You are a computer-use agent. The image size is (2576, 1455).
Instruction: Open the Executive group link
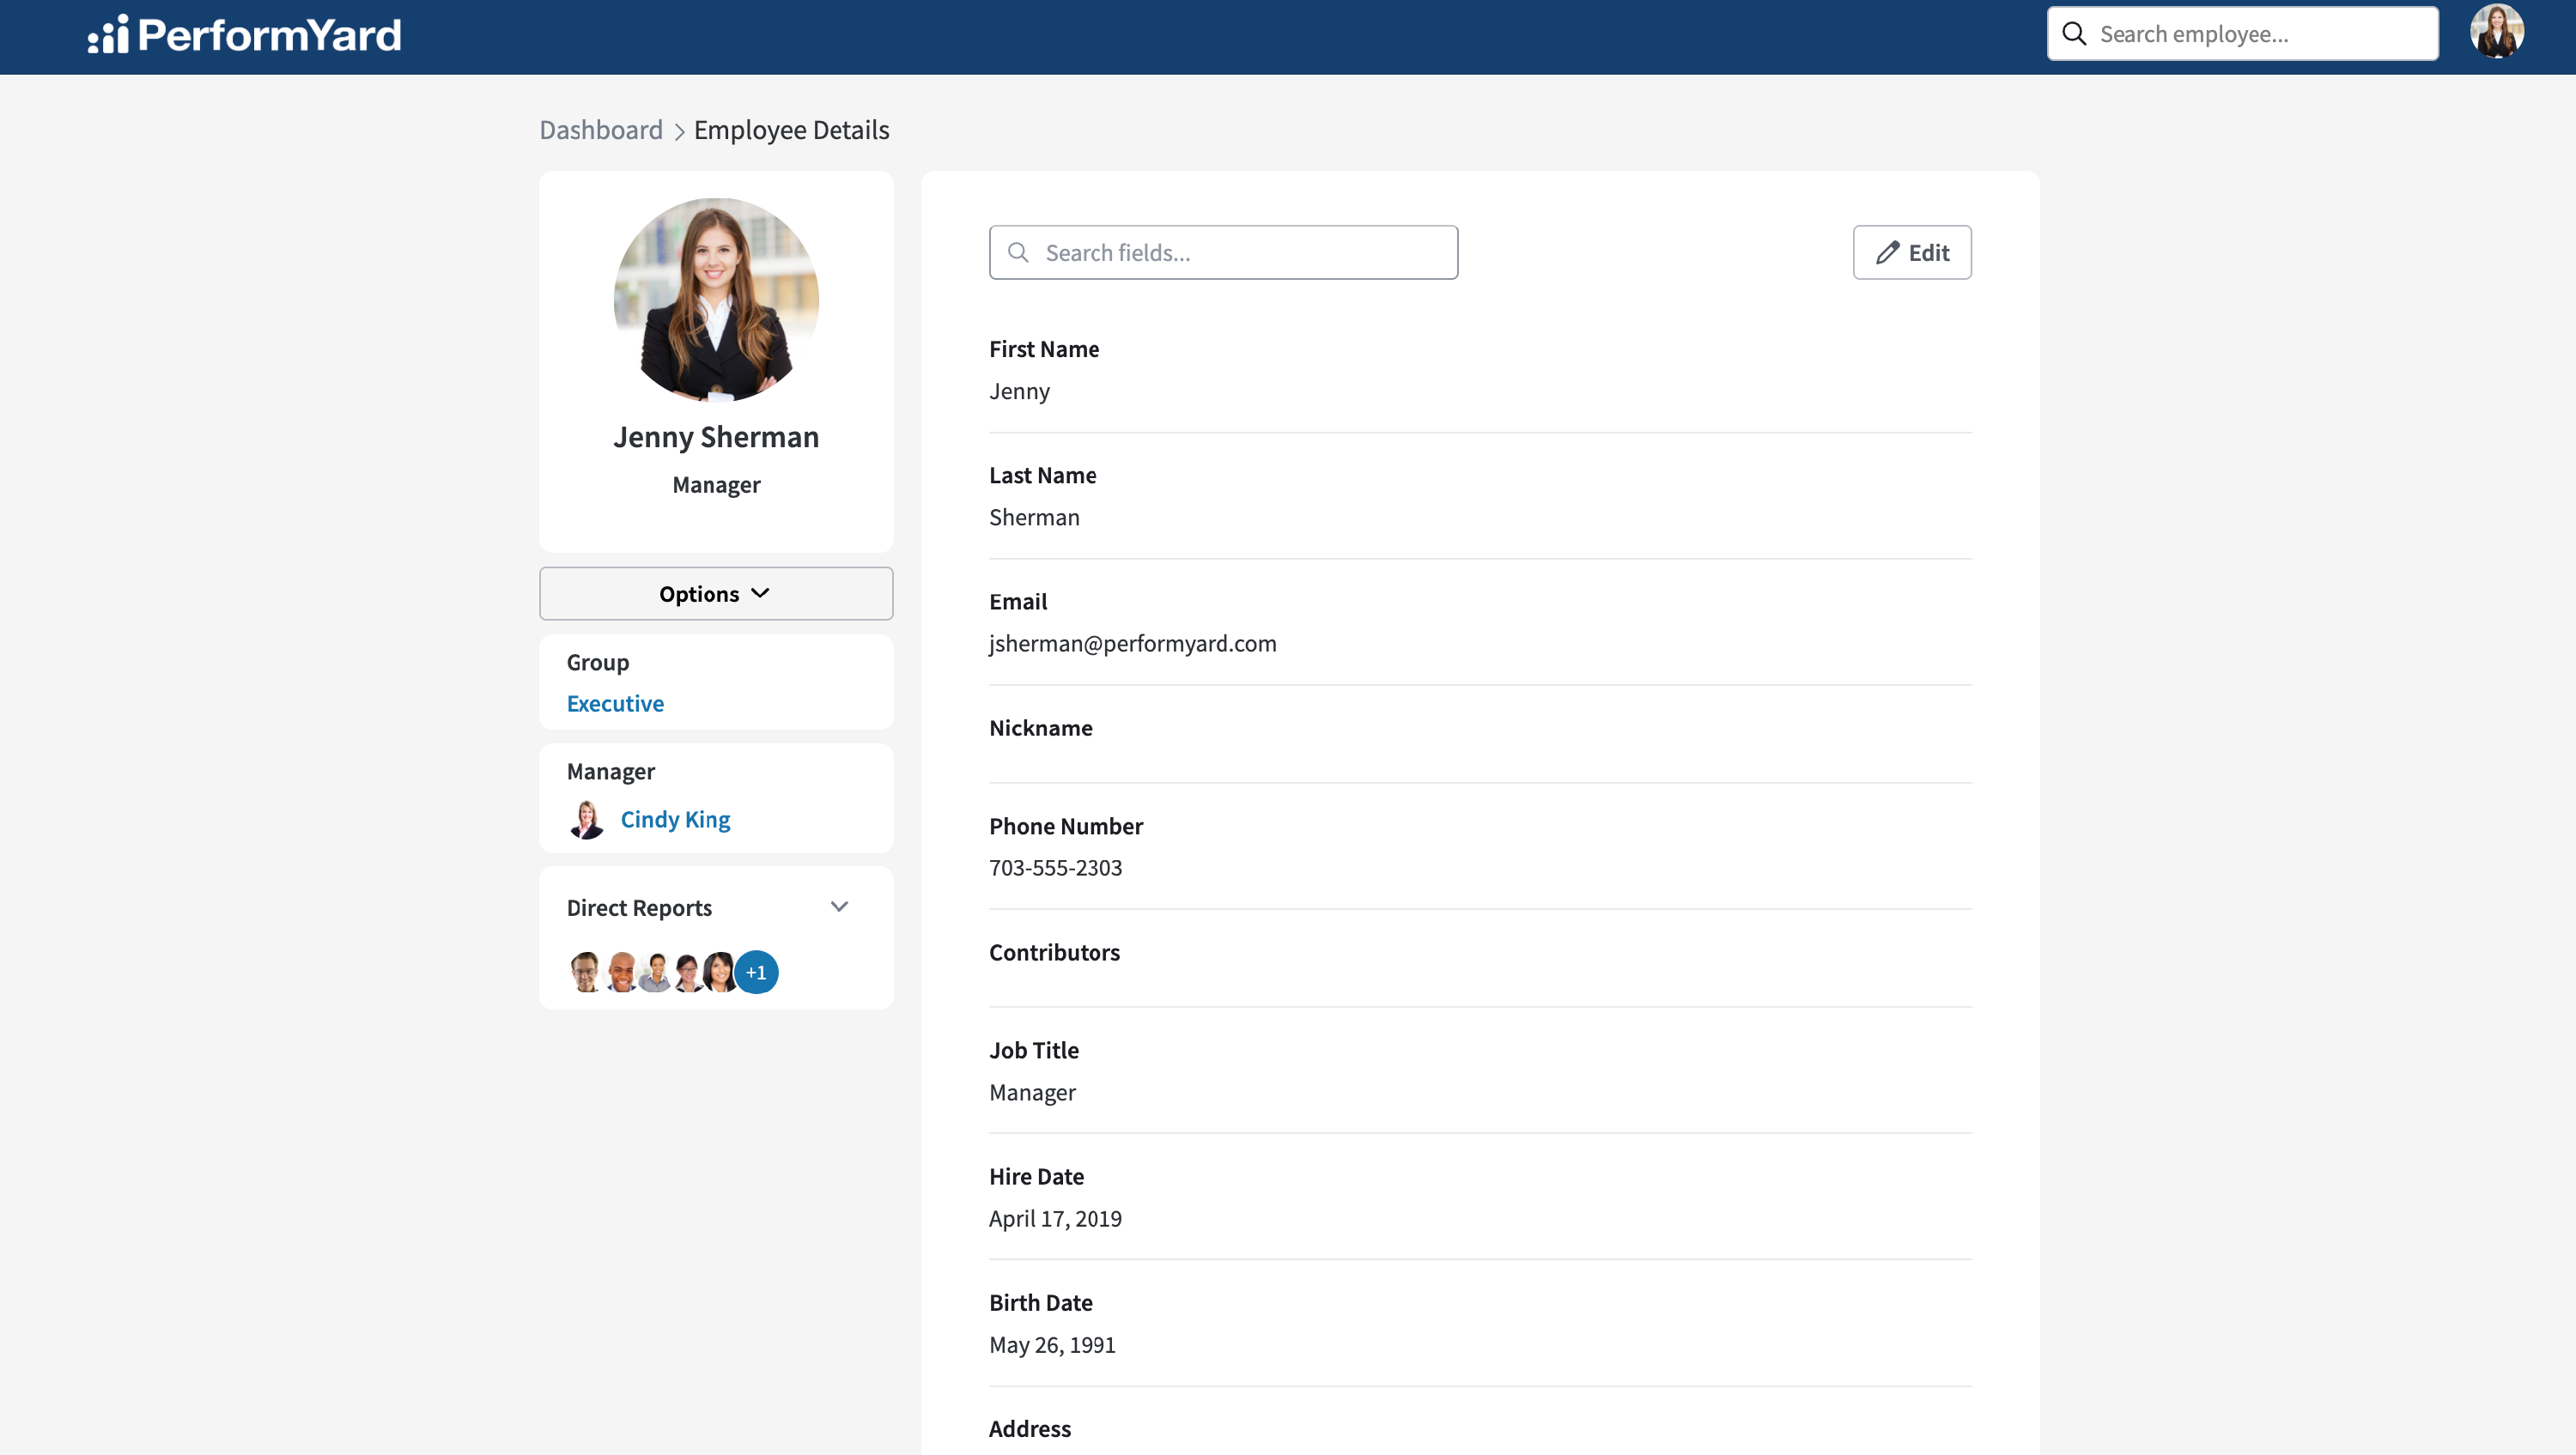615,703
